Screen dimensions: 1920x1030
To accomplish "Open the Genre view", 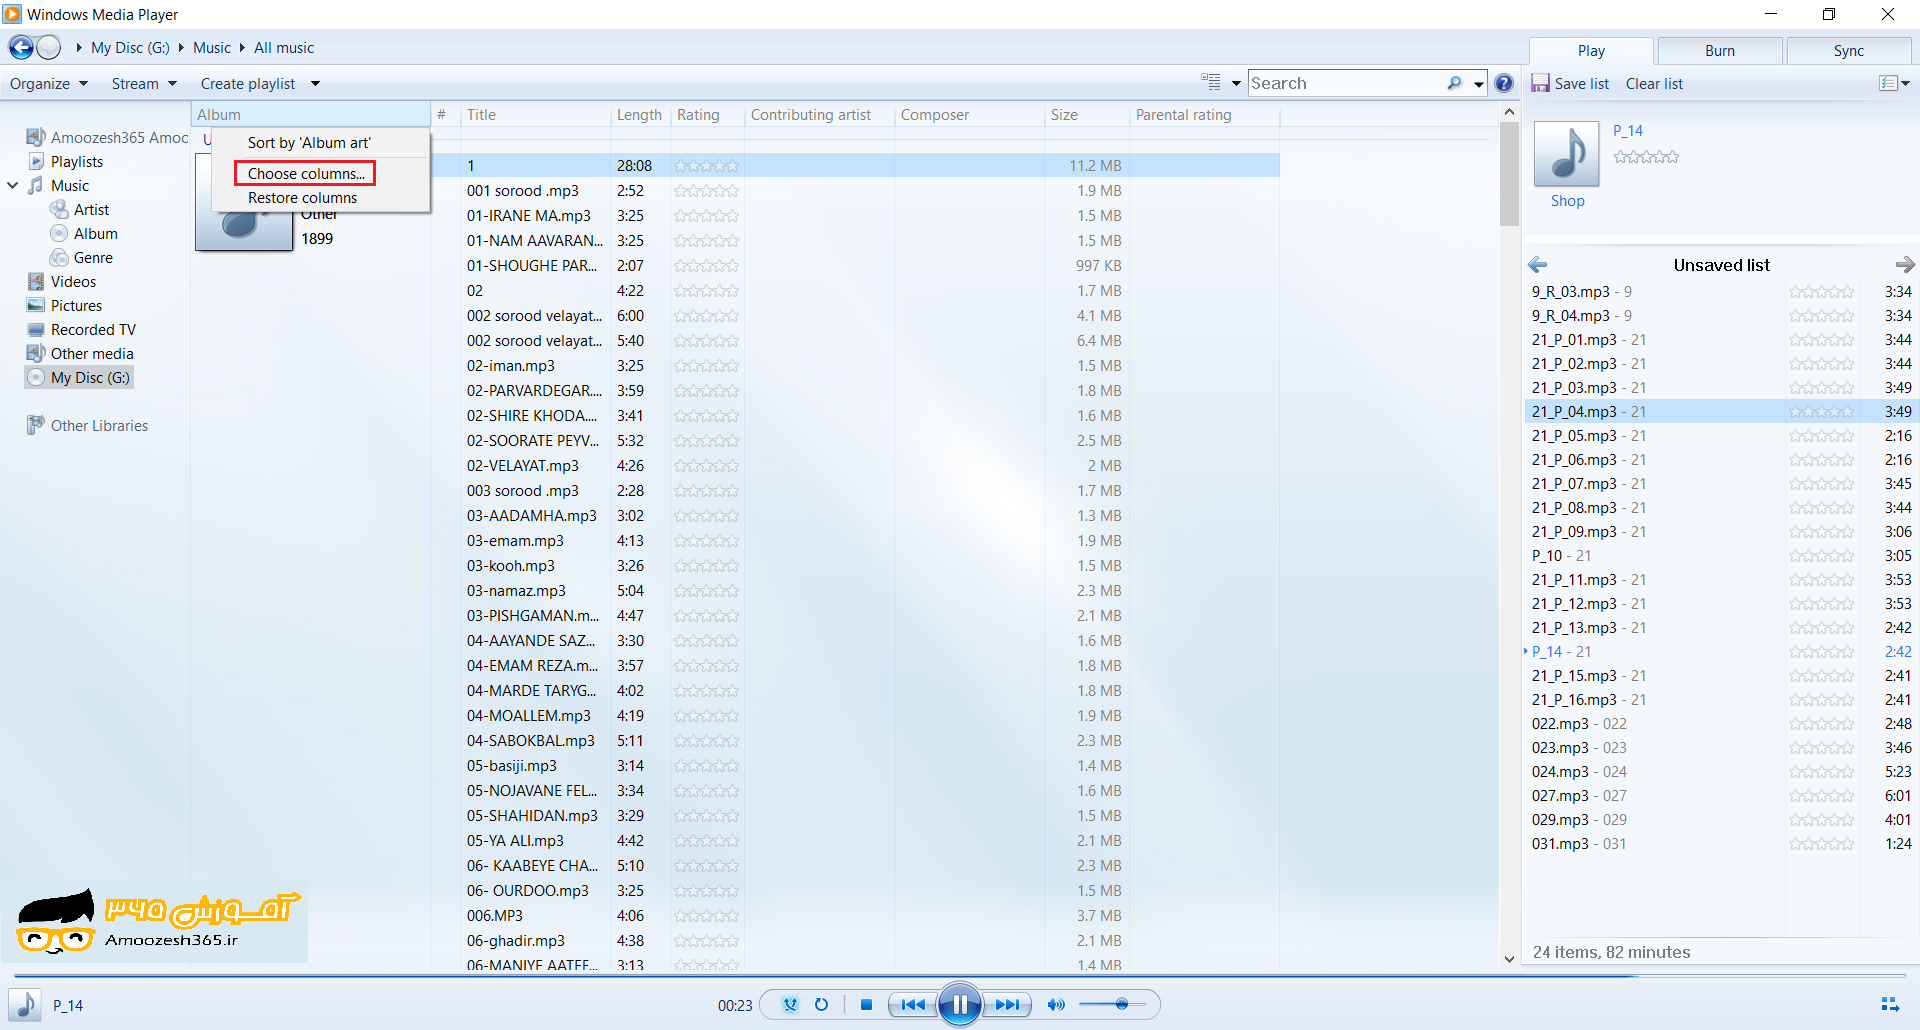I will coord(93,257).
